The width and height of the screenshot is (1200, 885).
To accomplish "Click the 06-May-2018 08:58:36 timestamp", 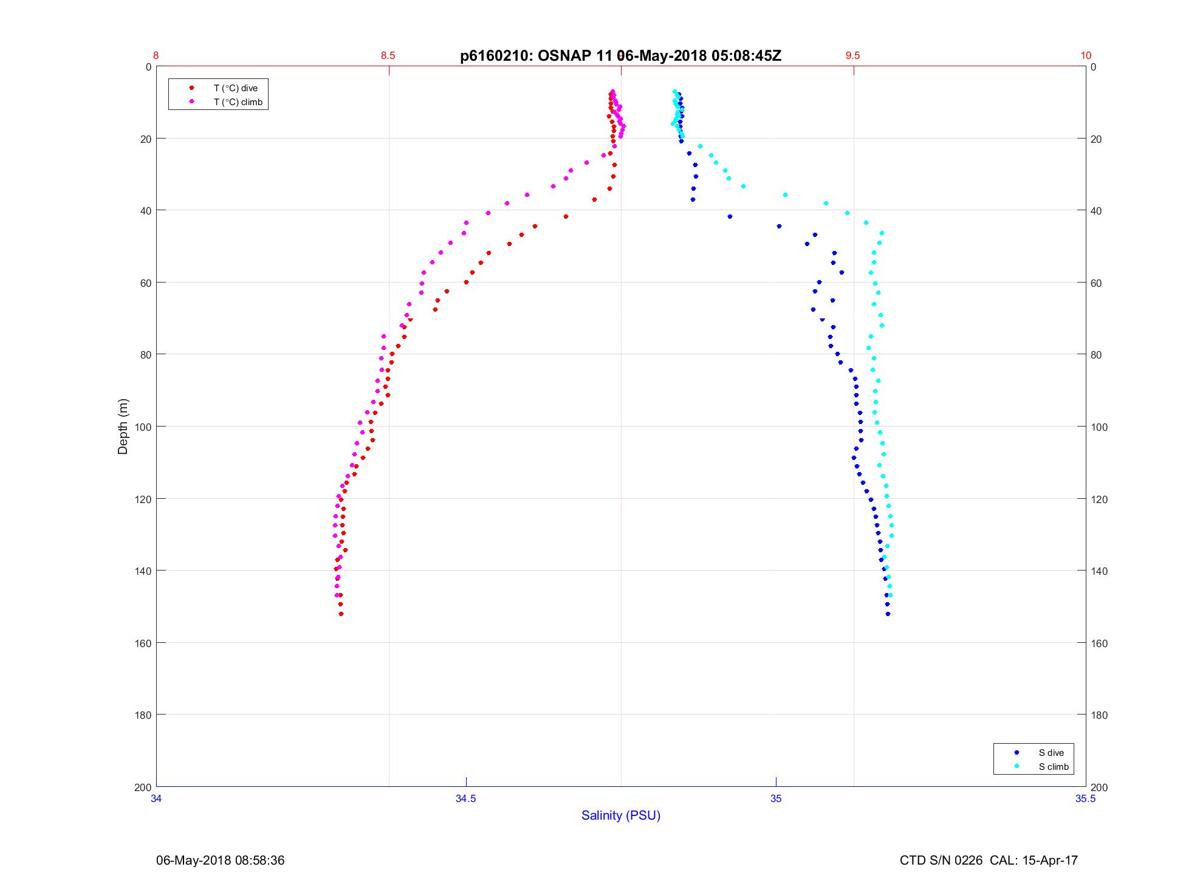I will (221, 860).
